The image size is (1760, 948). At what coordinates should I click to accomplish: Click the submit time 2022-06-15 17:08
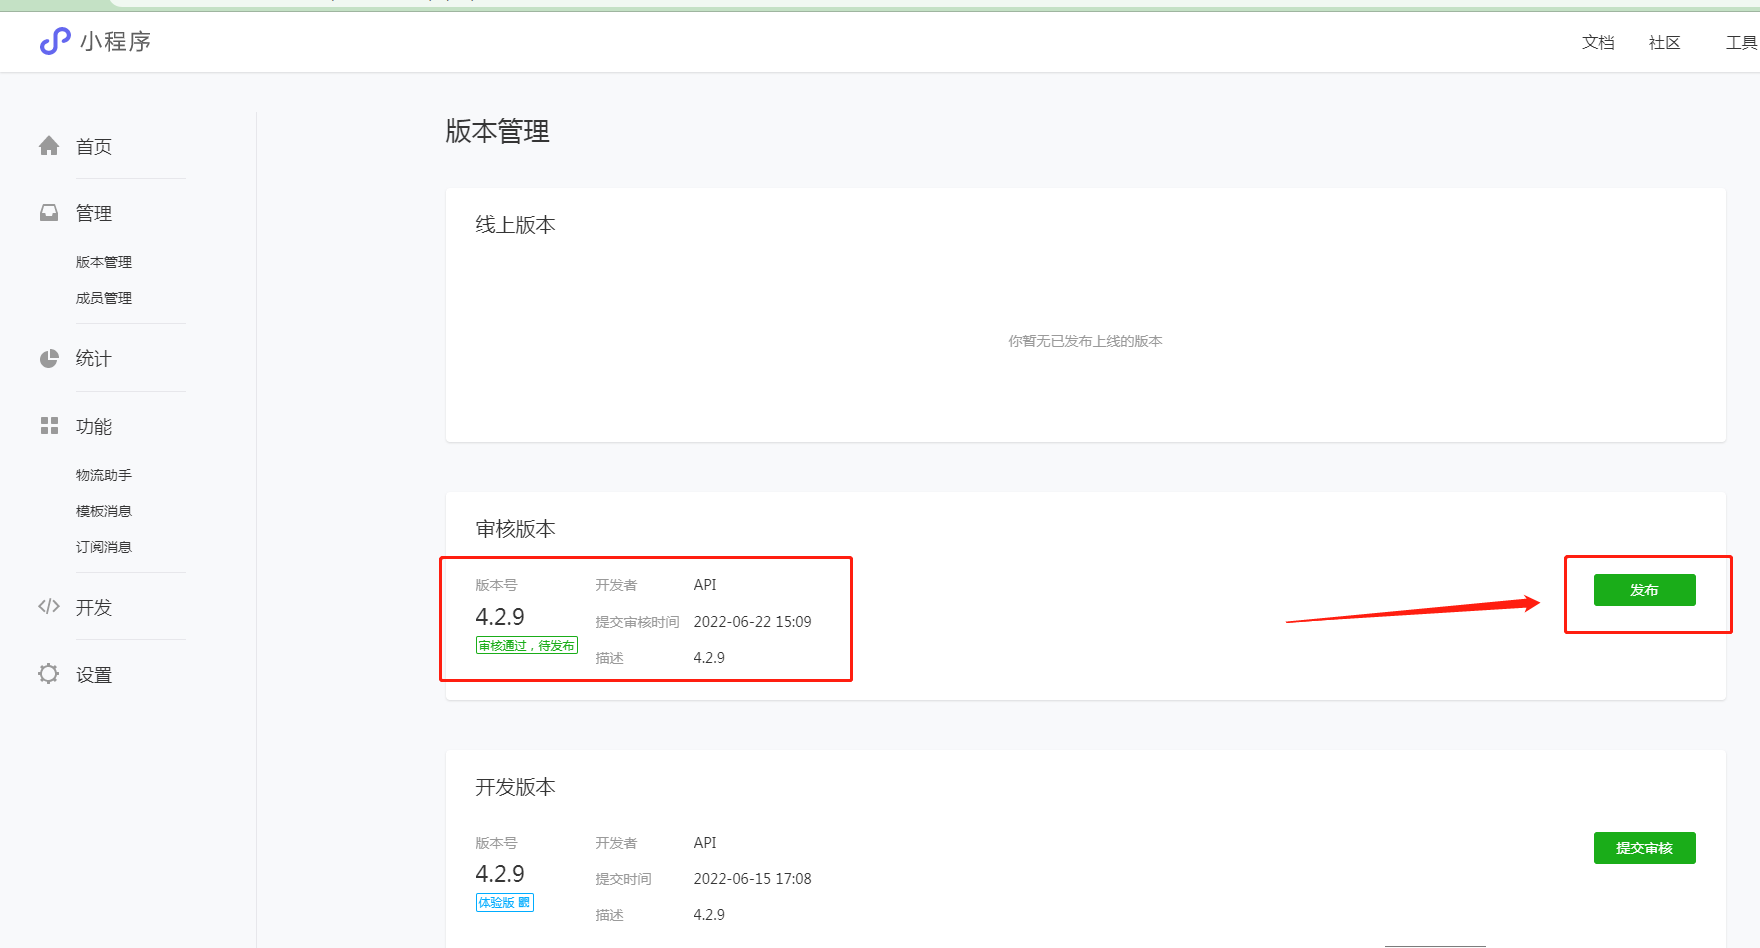(x=752, y=879)
